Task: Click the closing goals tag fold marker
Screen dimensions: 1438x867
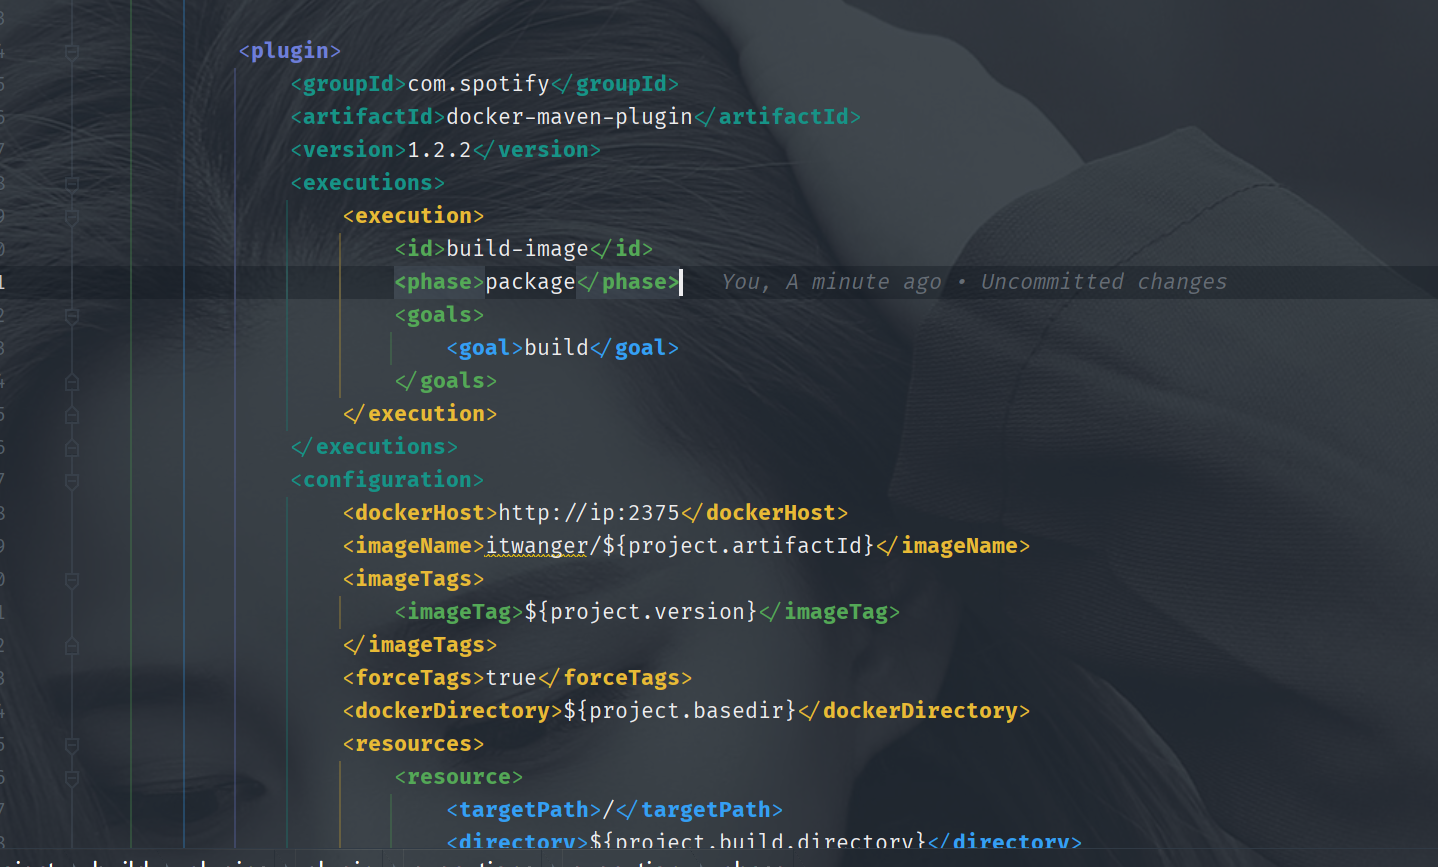Action: click(72, 382)
